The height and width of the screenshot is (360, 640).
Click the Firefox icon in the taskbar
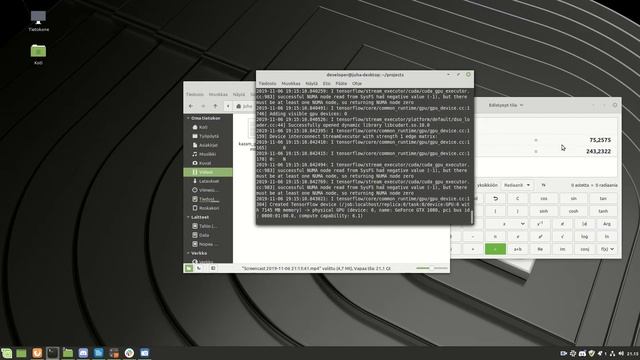(37, 353)
